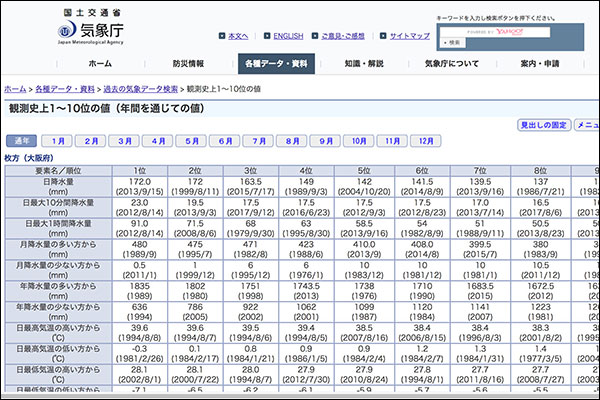The image size is (600, 400).
Task: Click the ホーム breadcrumb link
Action: pyautogui.click(x=15, y=89)
